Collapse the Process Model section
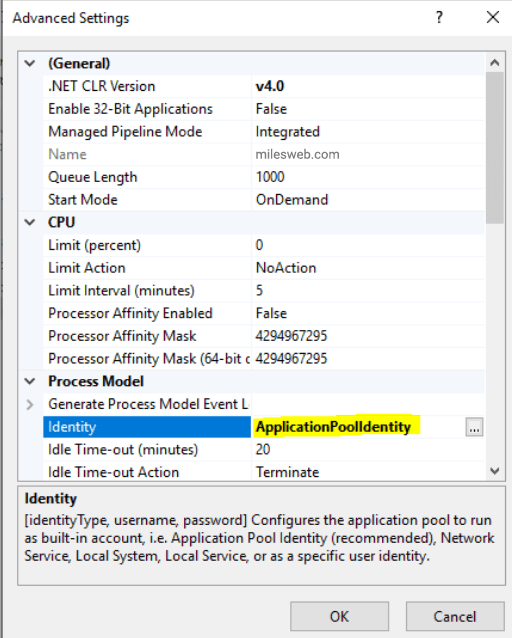 (x=30, y=381)
